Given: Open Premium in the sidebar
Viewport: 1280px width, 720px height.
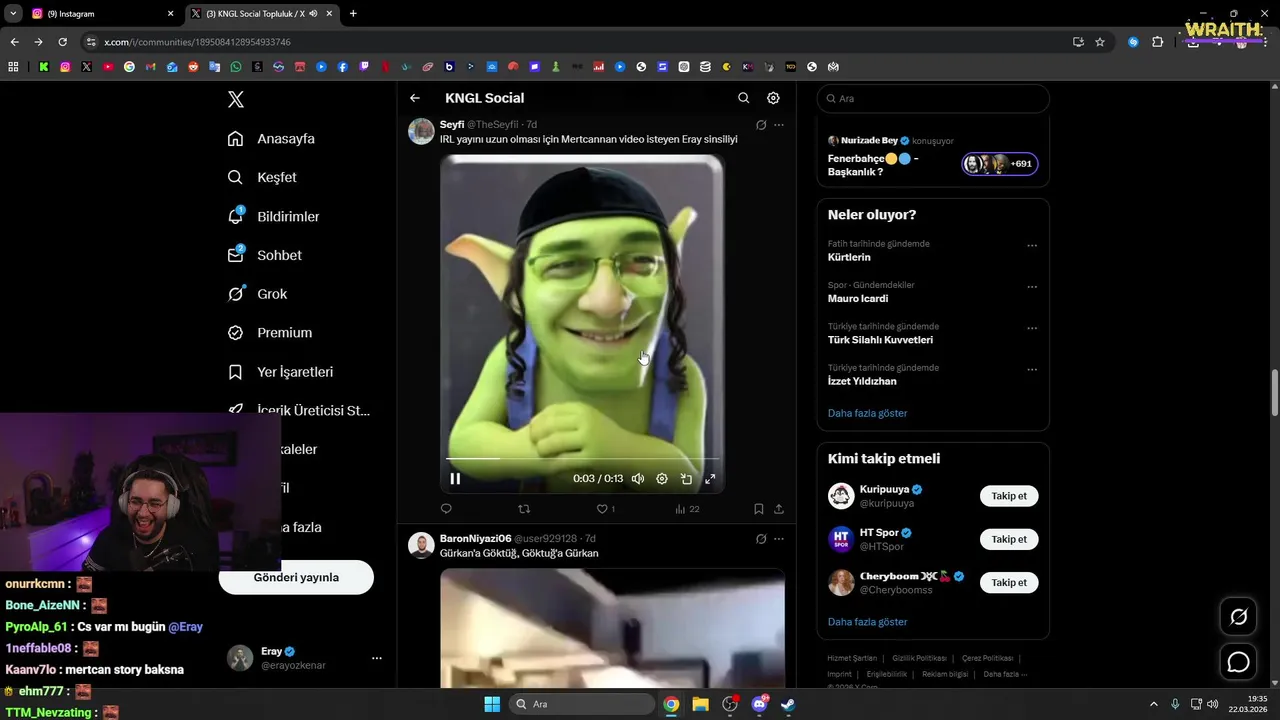Looking at the screenshot, I should coord(269,333).
